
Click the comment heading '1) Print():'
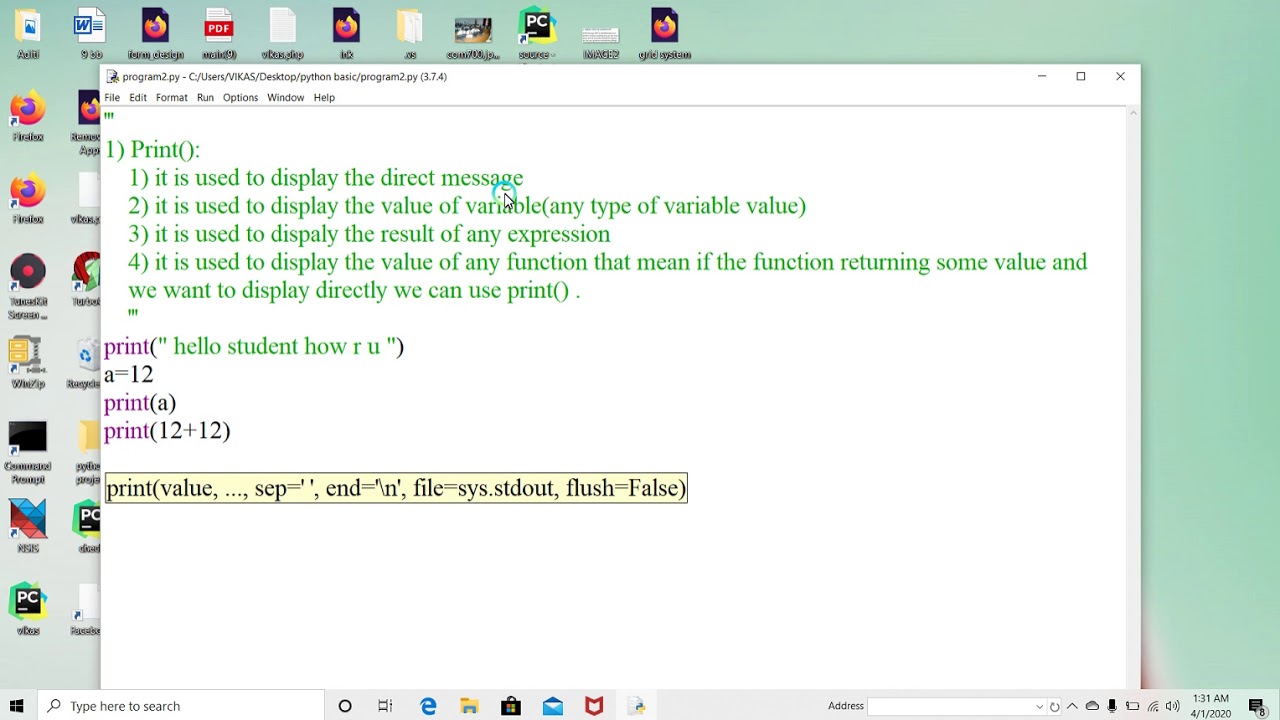[153, 150]
